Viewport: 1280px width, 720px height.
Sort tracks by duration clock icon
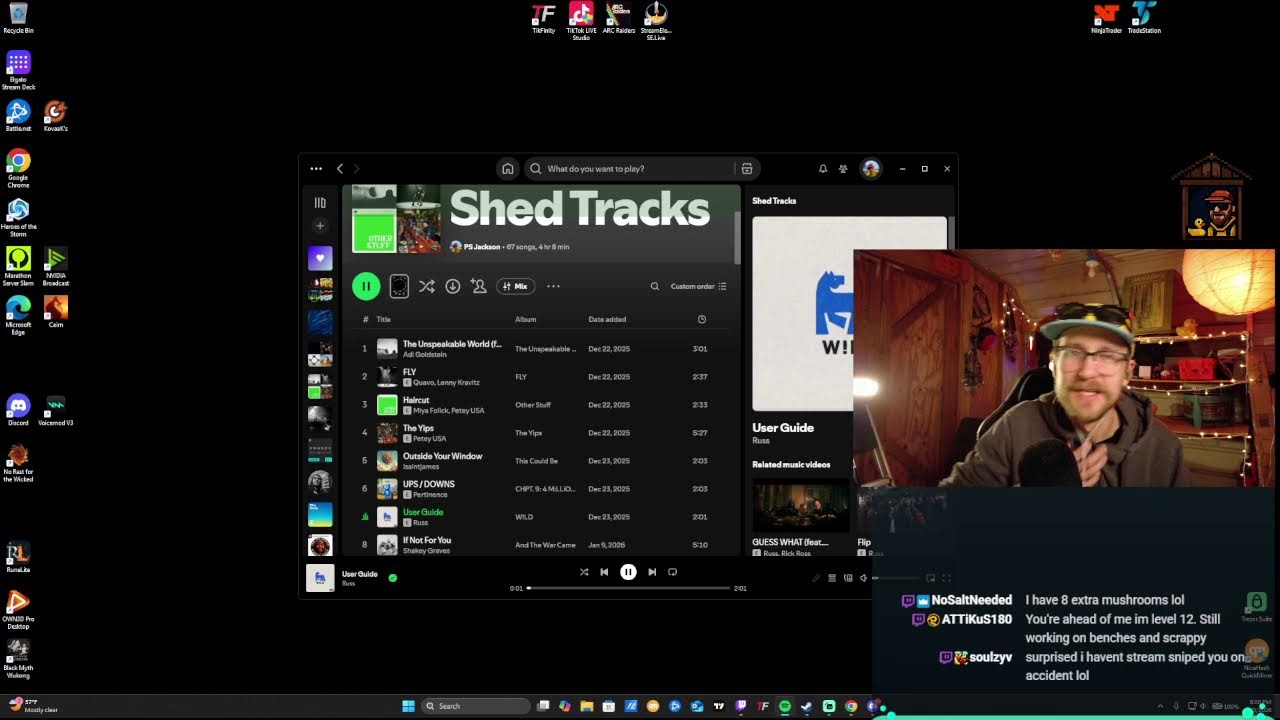(x=701, y=319)
